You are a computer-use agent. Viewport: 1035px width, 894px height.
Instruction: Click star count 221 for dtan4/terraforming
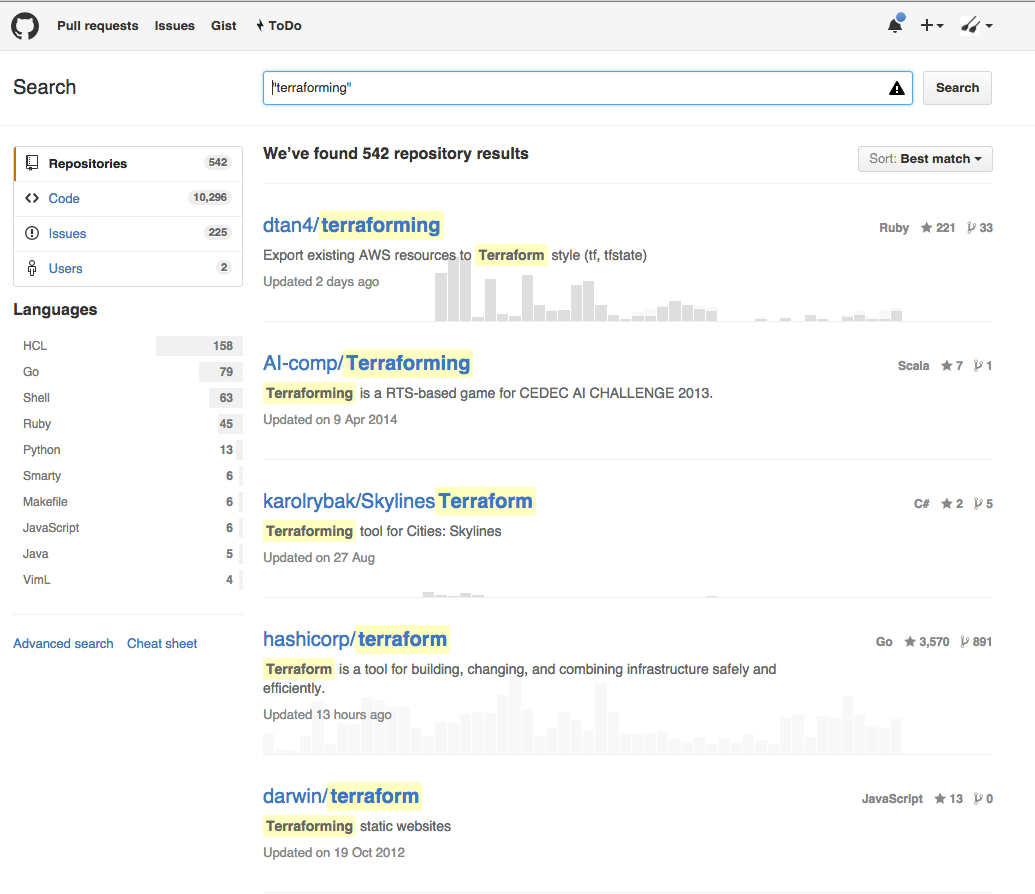(x=938, y=228)
